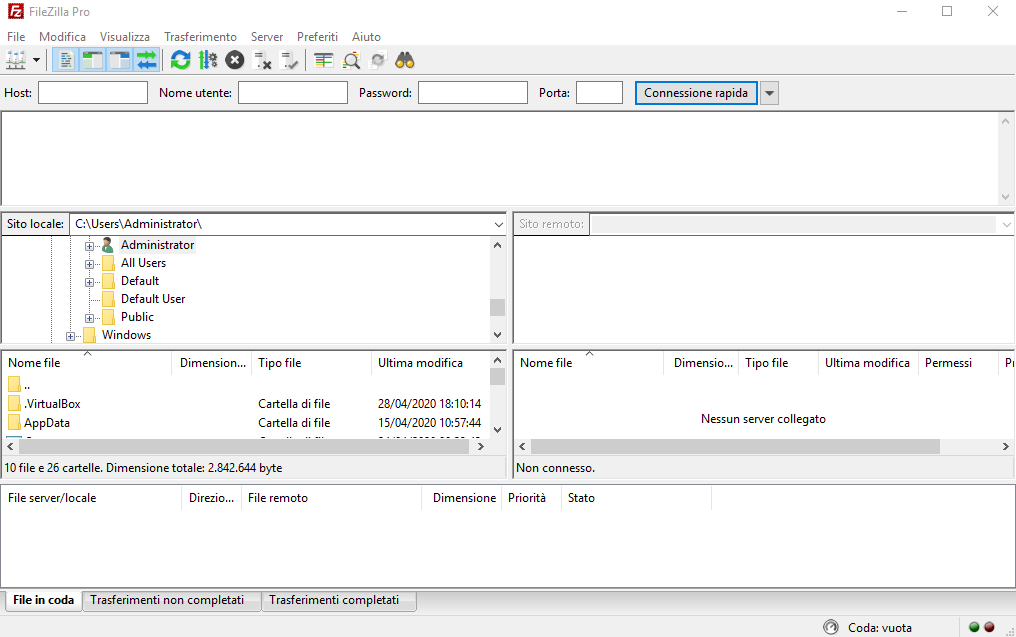The height and width of the screenshot is (637, 1016).
Task: Click the queue status speed icon
Action: pyautogui.click(x=831, y=627)
